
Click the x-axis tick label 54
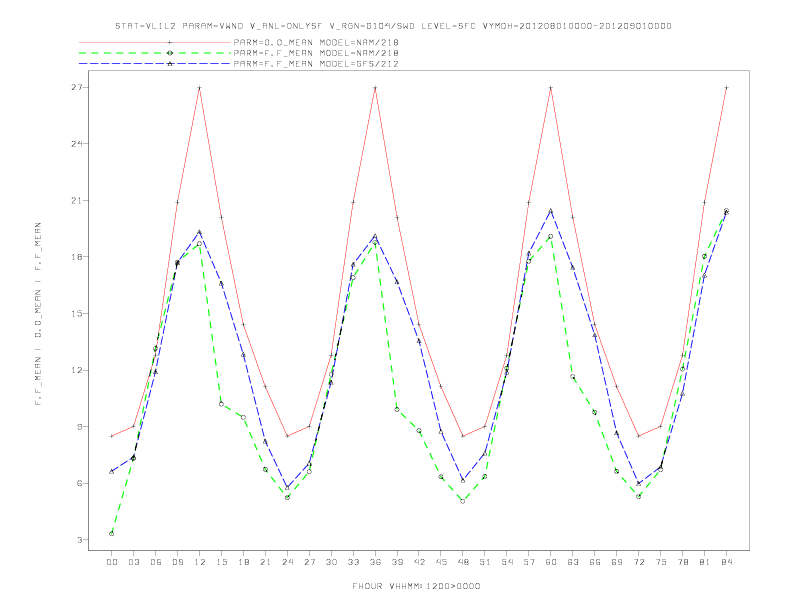tap(507, 562)
